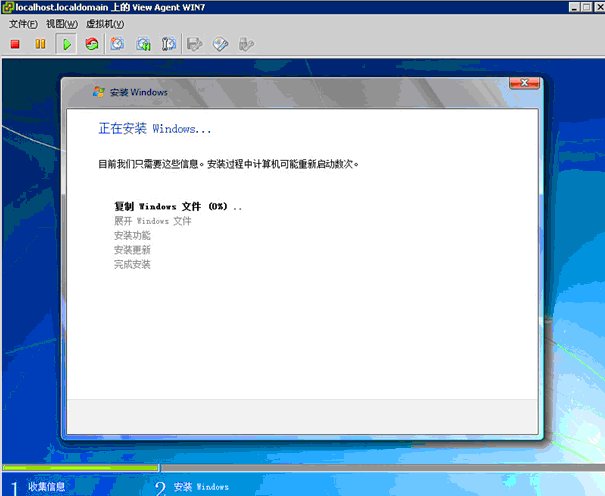Viewport: 605px width, 496px height.
Task: Click the revert to snapshot icon
Action: (143, 44)
